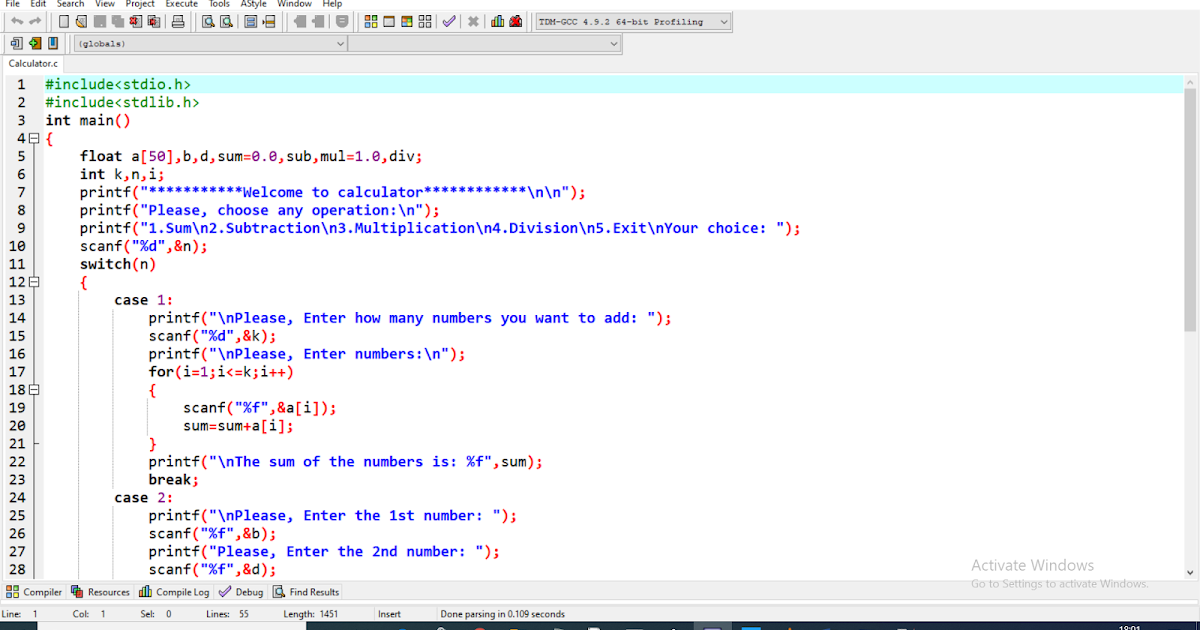Viewport: 1200px width, 630px height.
Task: Click the Print icon on the toolbar
Action: pyautogui.click(x=177, y=21)
